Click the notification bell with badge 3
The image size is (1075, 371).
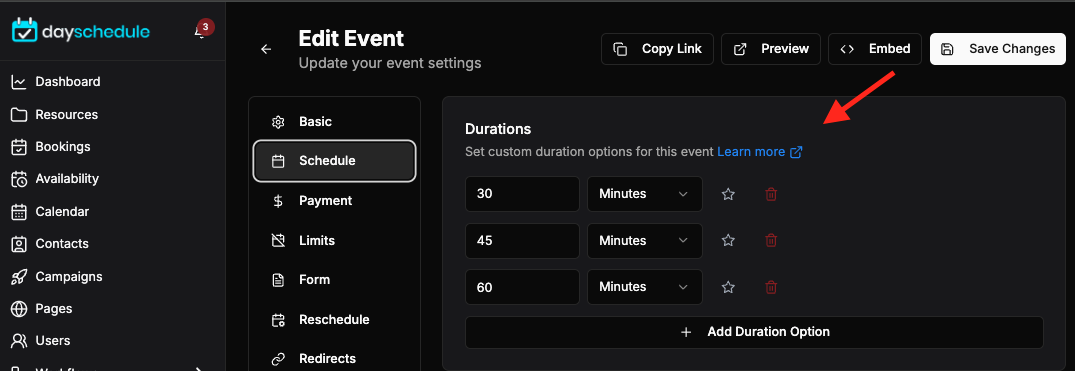pyautogui.click(x=201, y=32)
